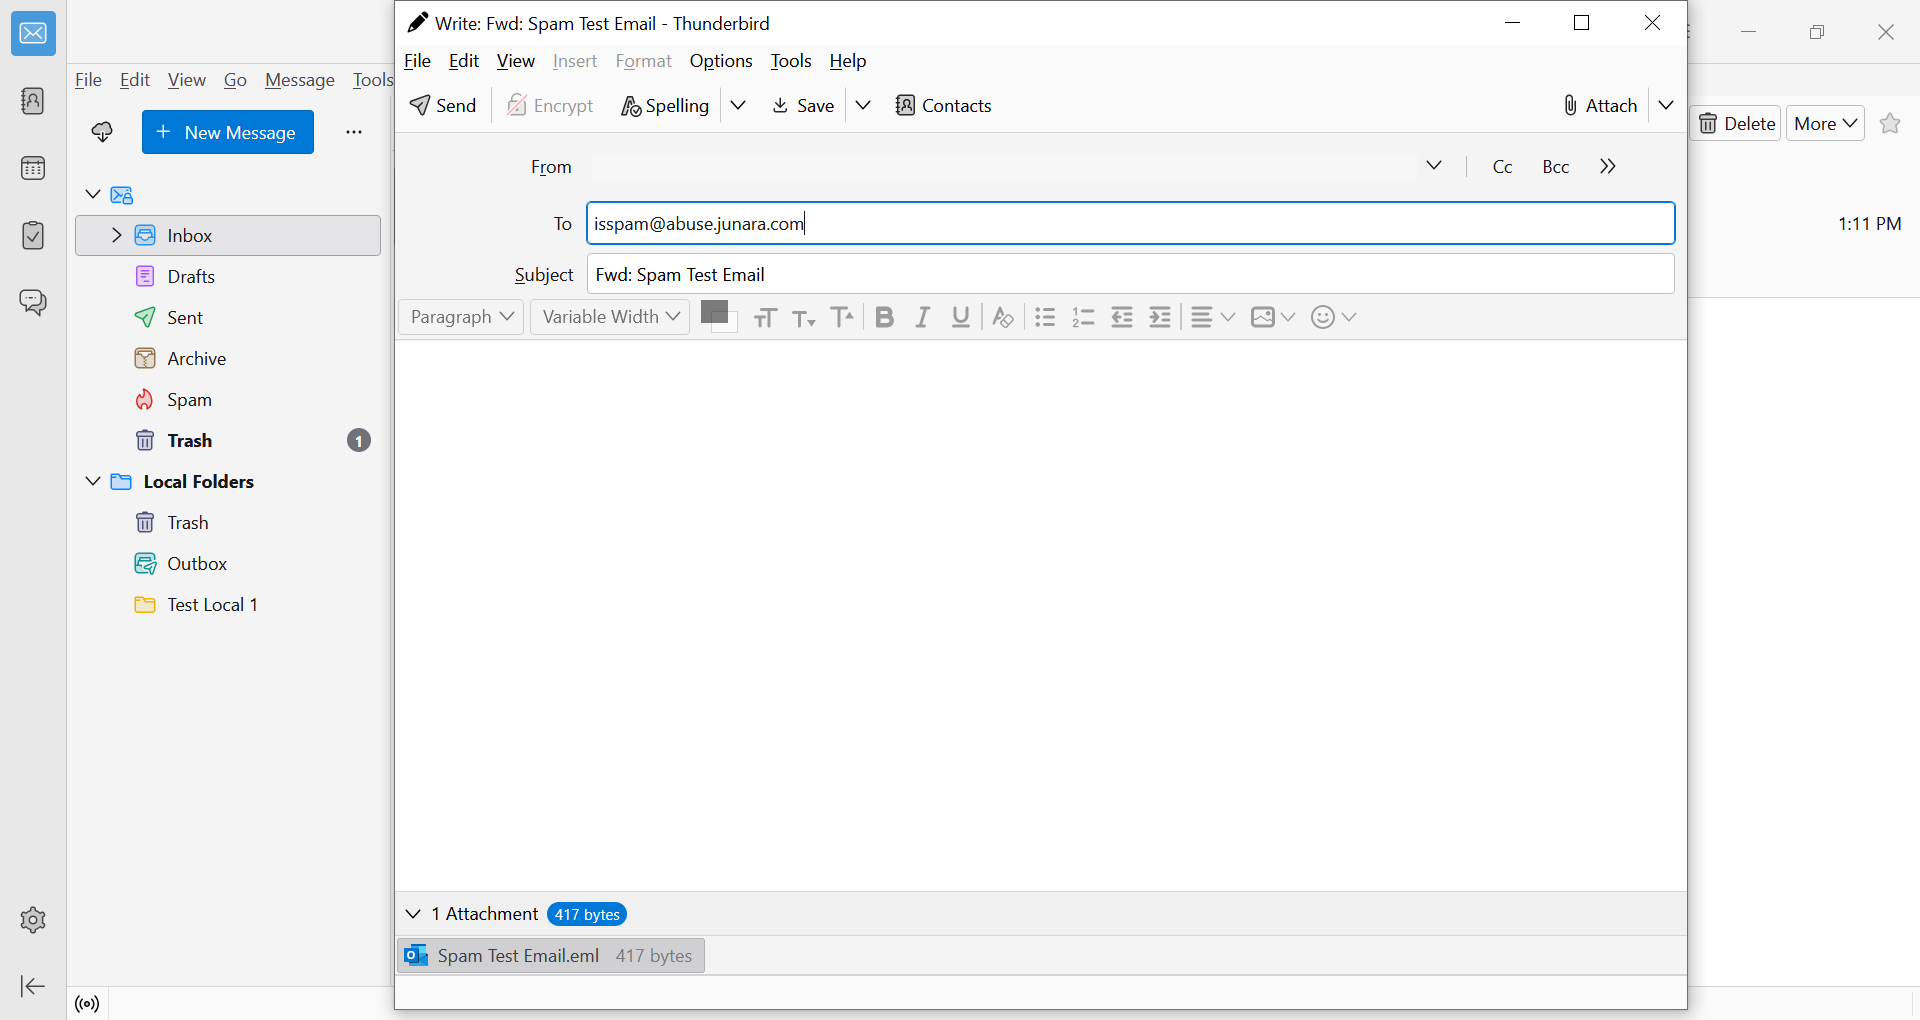Collapse the mail account tree
The width and height of the screenshot is (1920, 1020).
click(x=93, y=194)
